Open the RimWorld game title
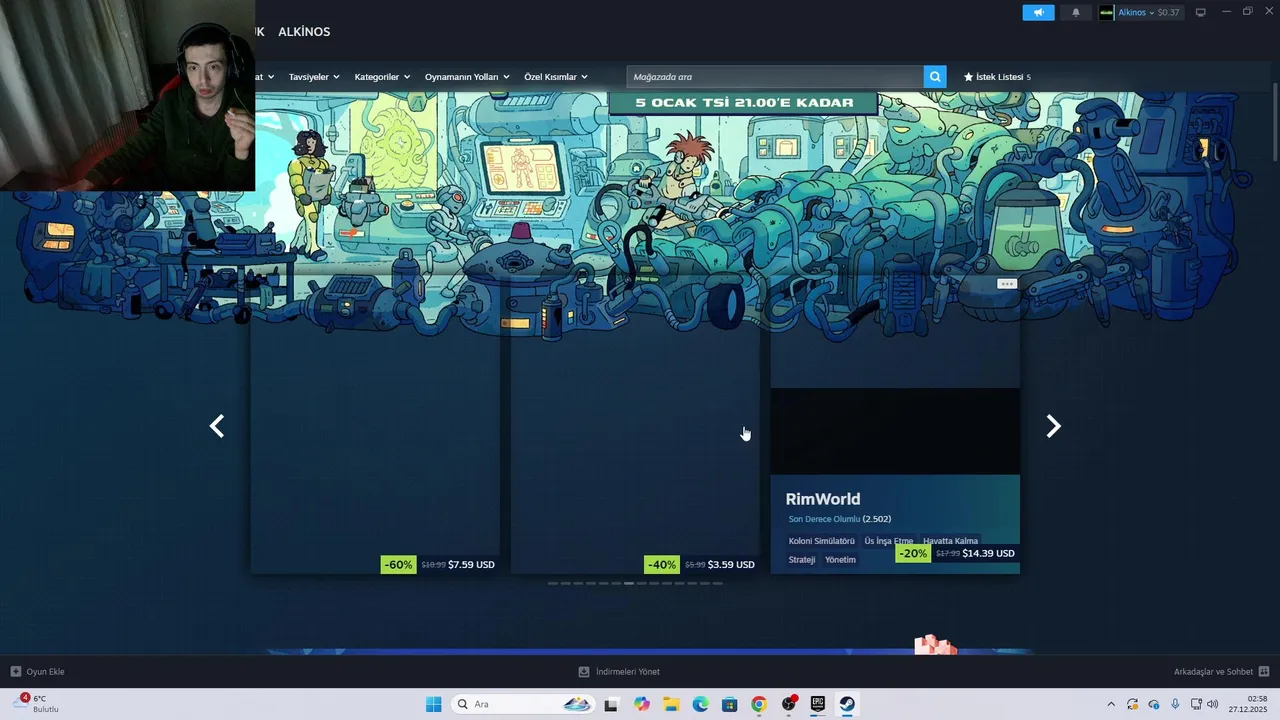Screen dimensions: 1280x720 [823, 499]
